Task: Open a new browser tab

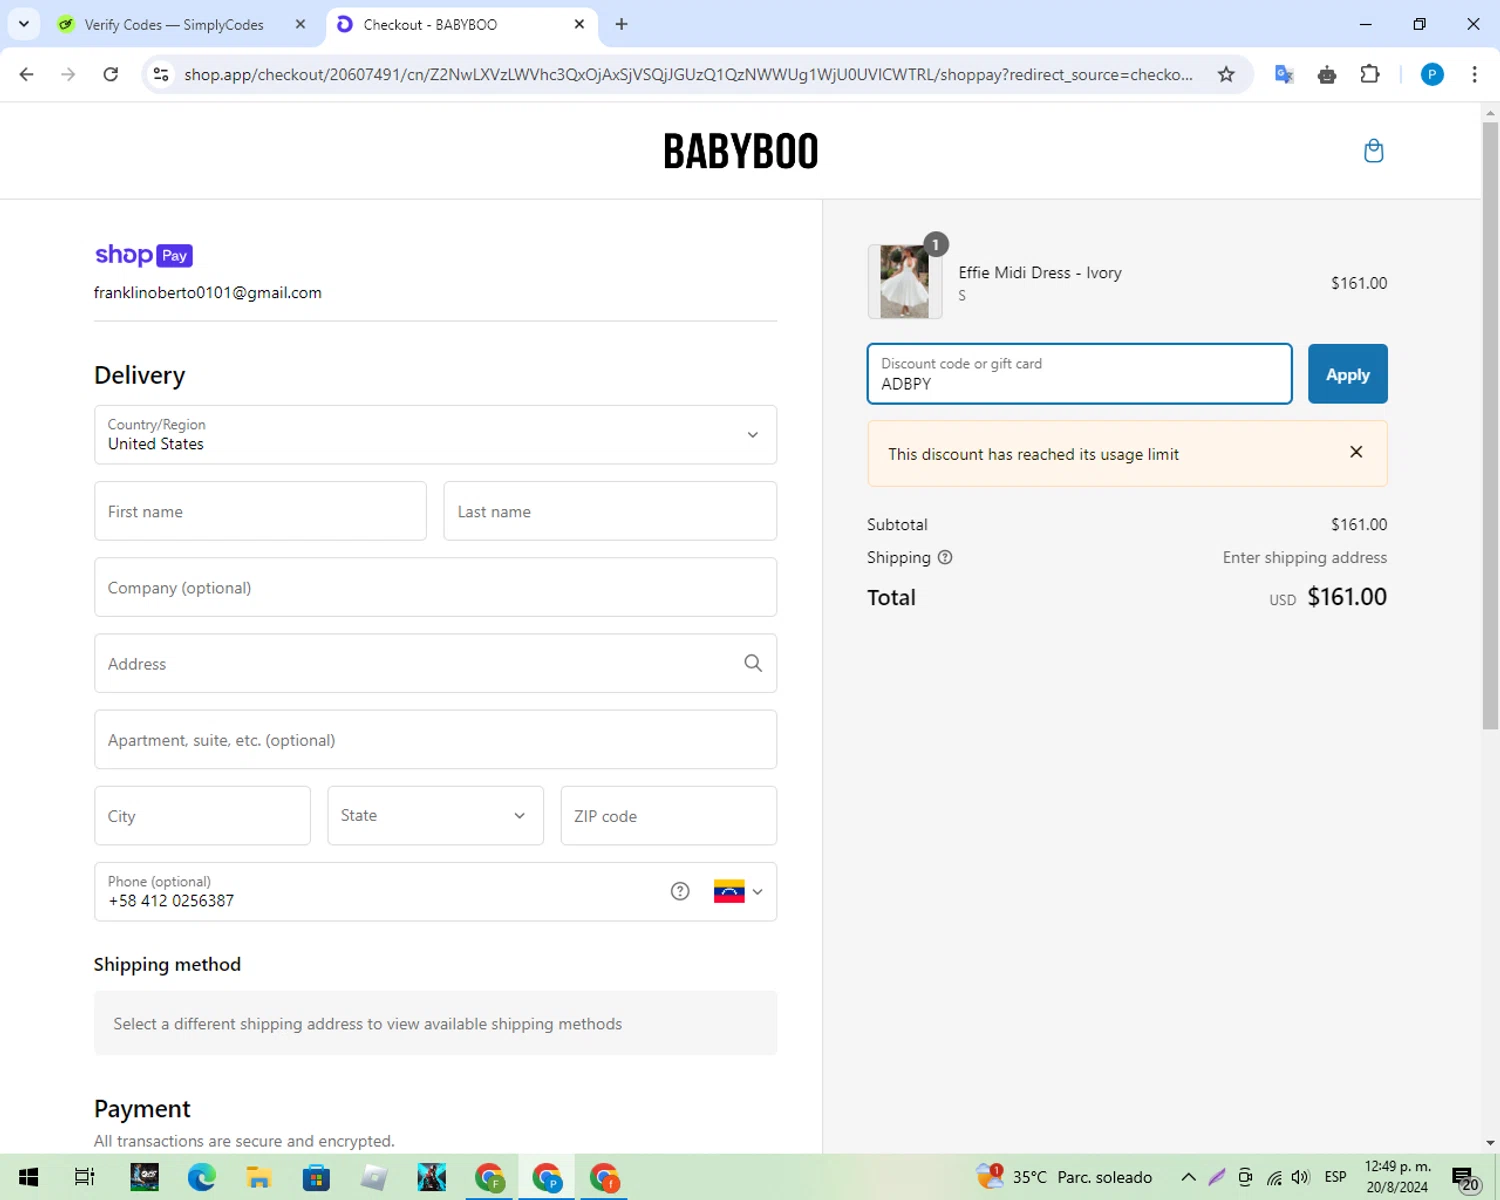Action: 621,24
